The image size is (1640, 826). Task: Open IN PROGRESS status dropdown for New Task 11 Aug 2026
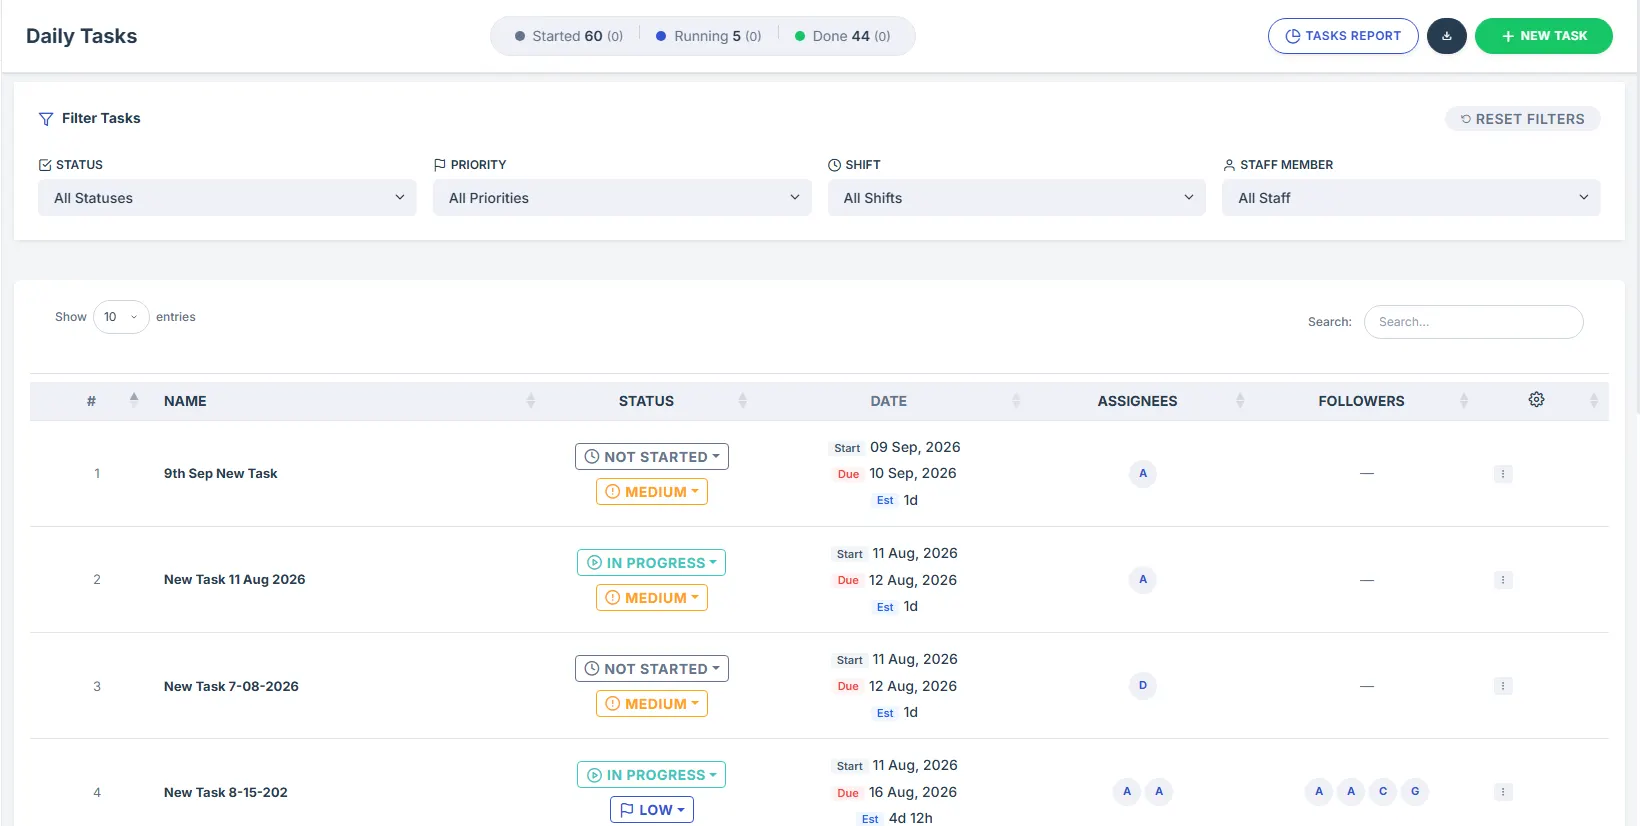651,563
